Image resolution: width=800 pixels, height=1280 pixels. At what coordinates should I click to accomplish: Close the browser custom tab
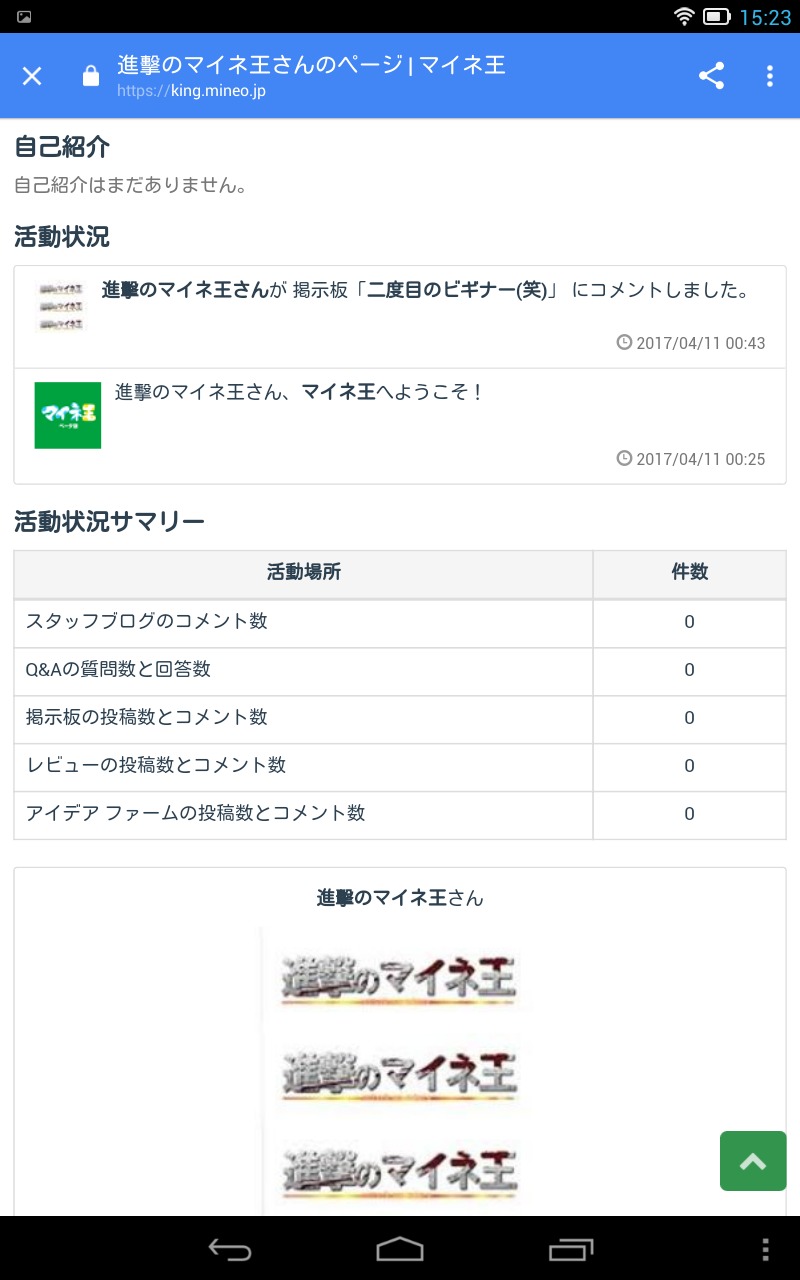pyautogui.click(x=32, y=76)
